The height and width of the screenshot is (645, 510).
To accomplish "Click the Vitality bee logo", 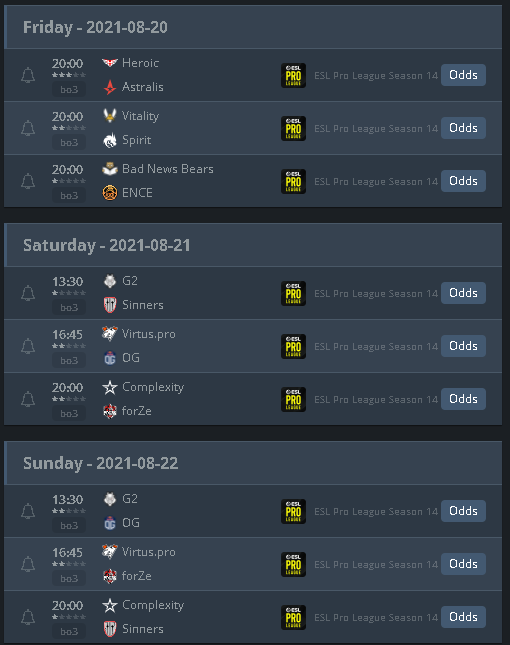I will (x=110, y=116).
